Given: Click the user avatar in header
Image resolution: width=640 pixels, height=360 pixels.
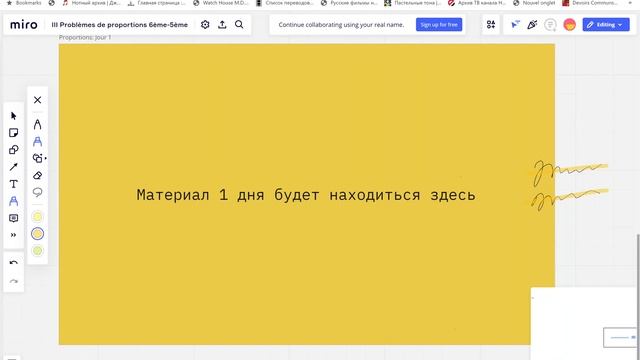Looking at the screenshot, I should point(569,25).
